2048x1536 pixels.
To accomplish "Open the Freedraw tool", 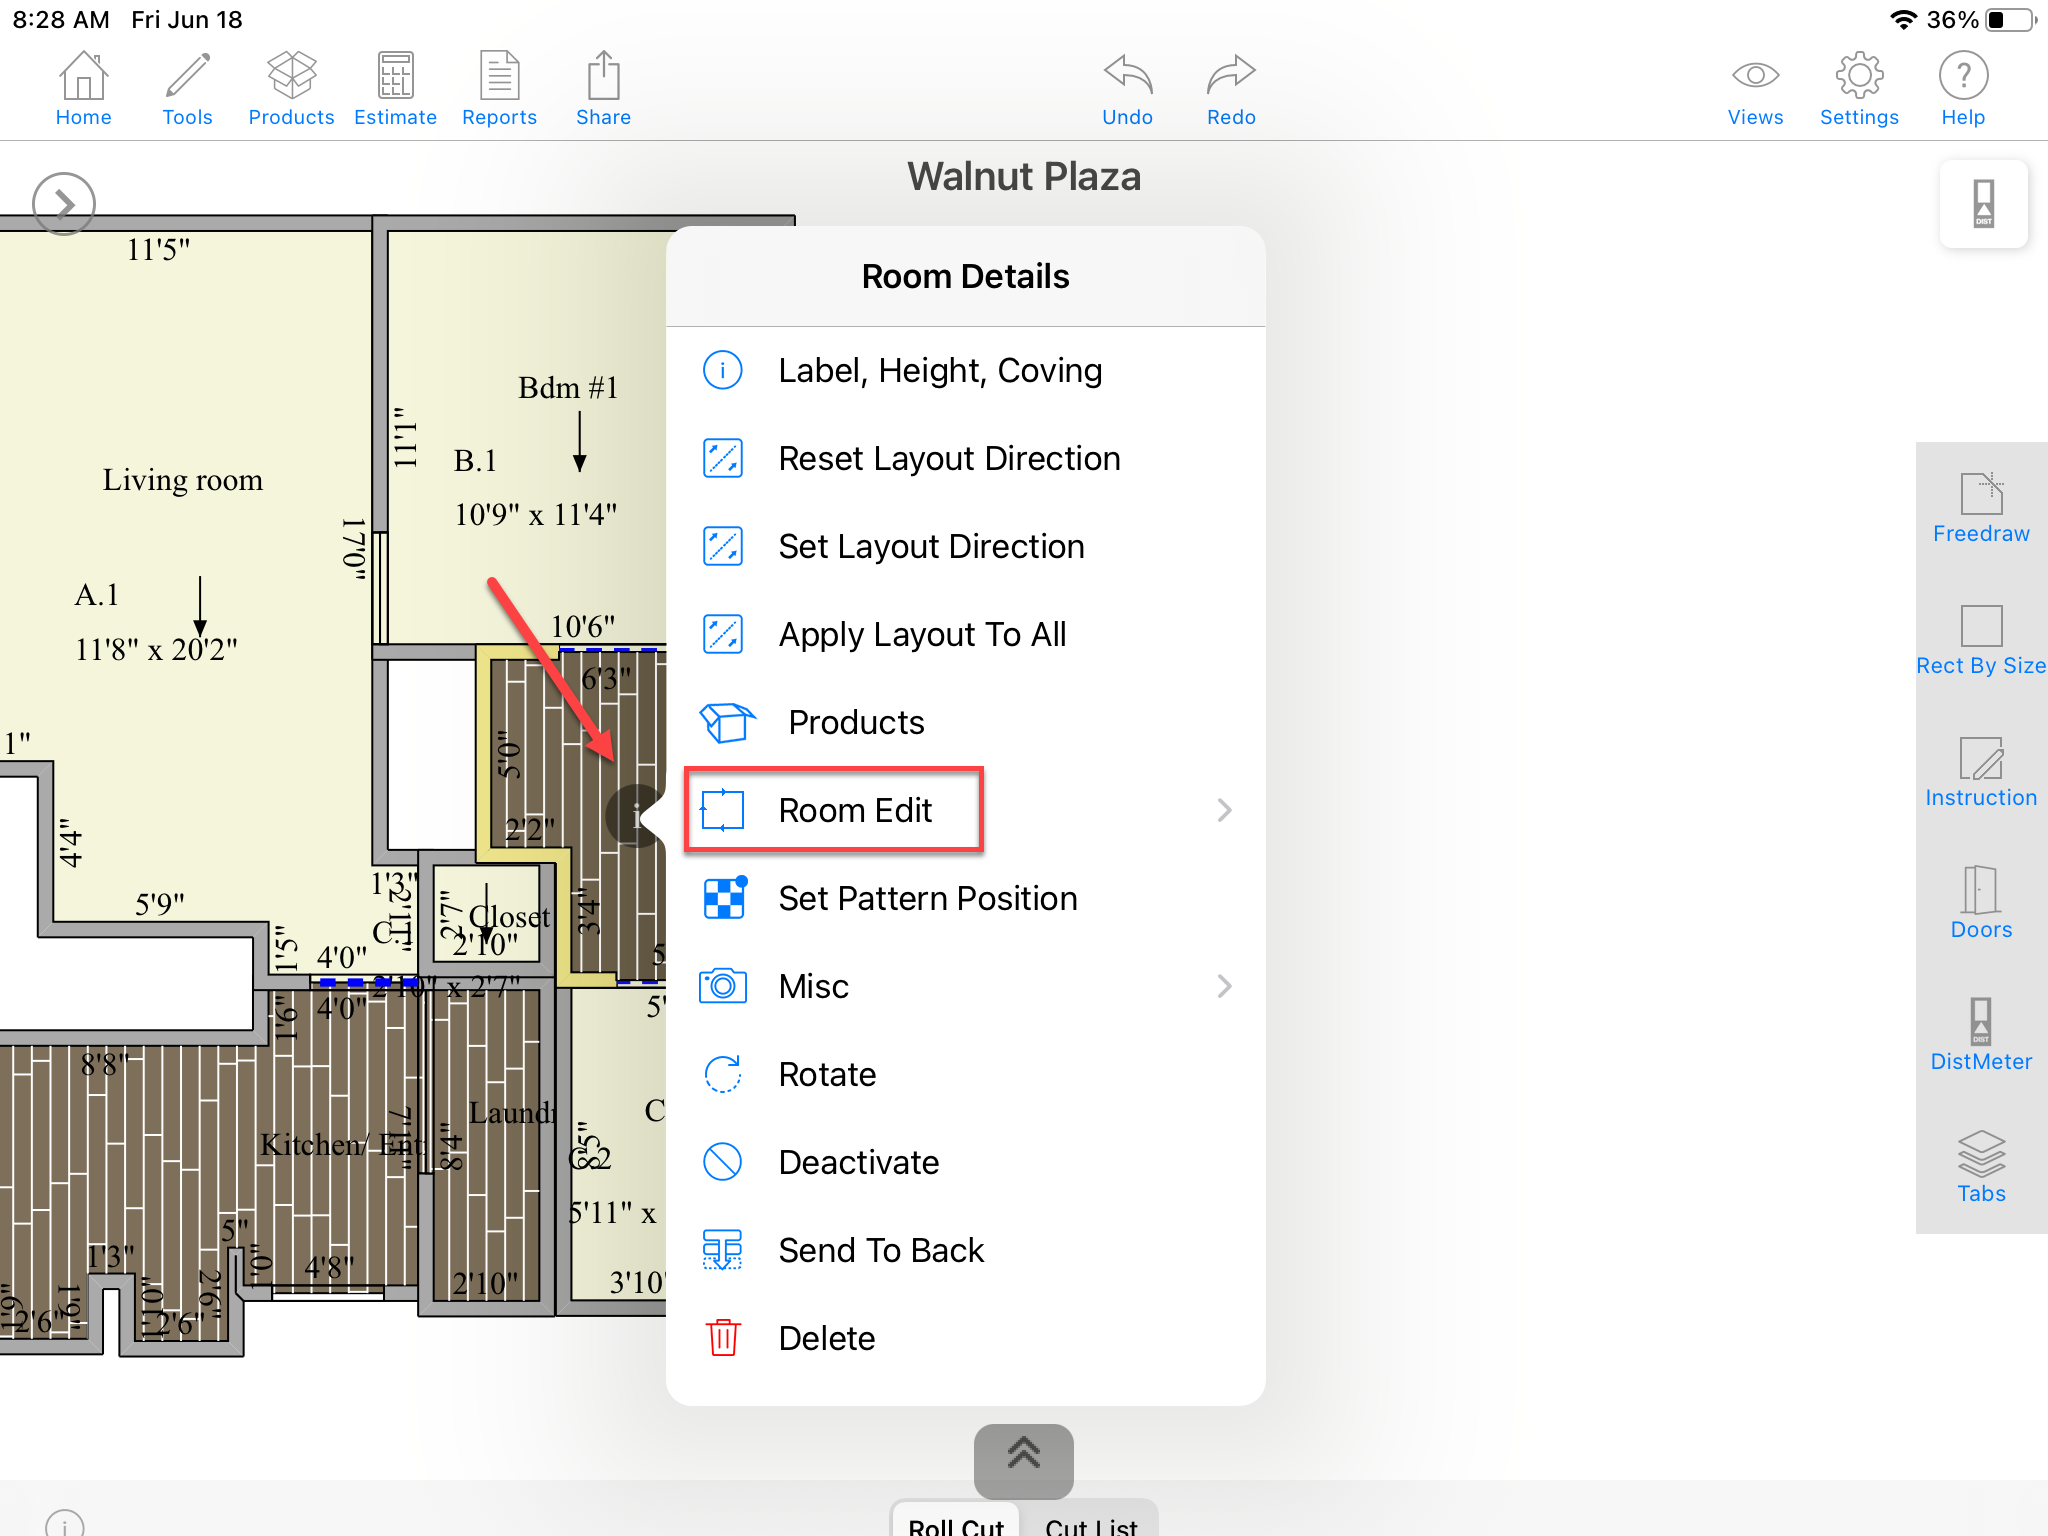I will [1980, 507].
